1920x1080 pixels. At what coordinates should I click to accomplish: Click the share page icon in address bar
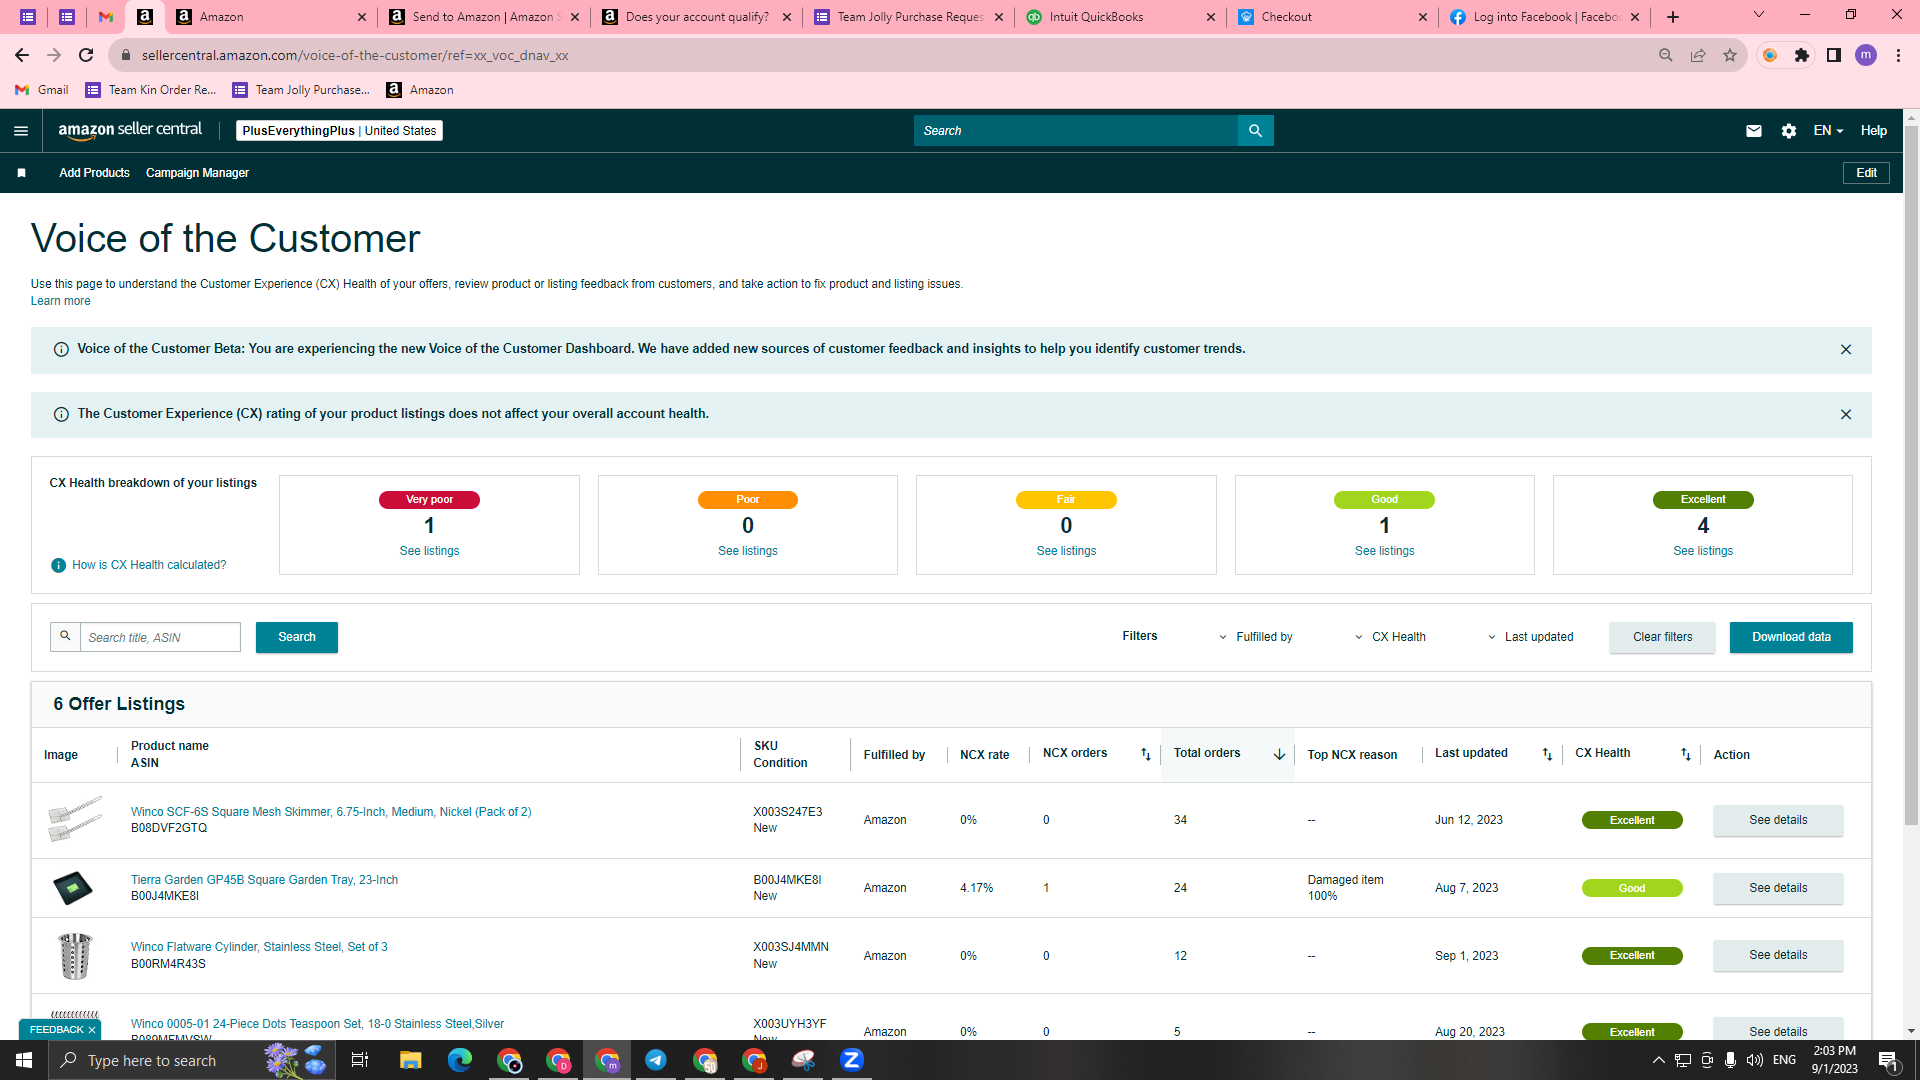pyautogui.click(x=1698, y=56)
